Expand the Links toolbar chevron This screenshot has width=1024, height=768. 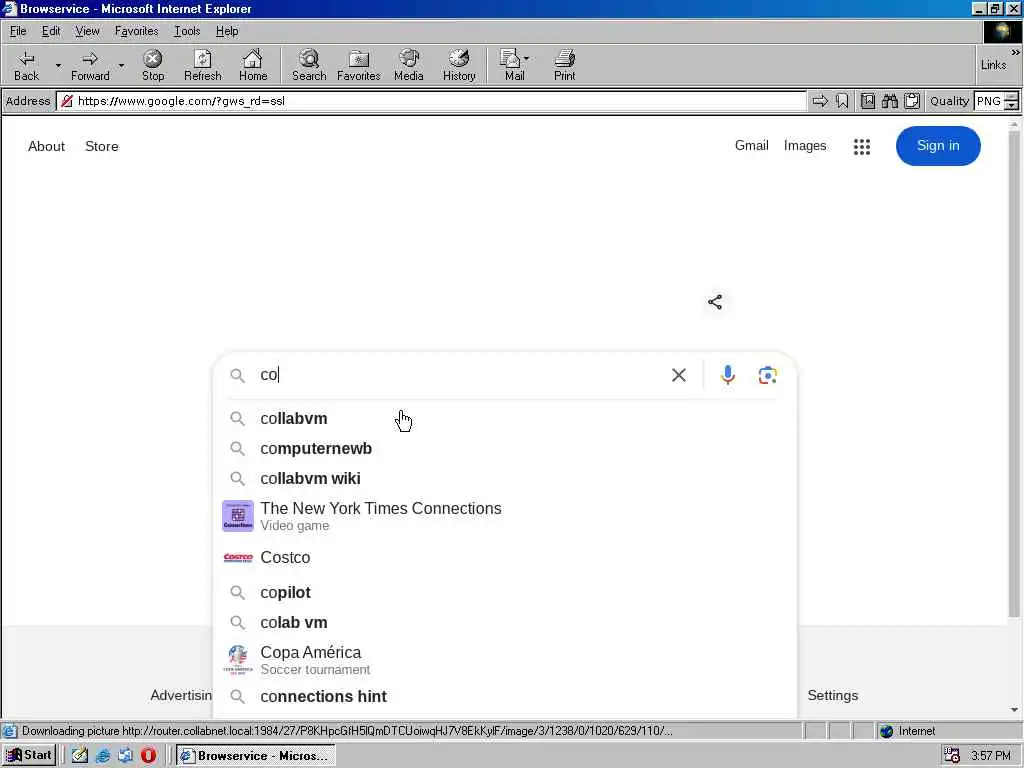(x=1016, y=52)
